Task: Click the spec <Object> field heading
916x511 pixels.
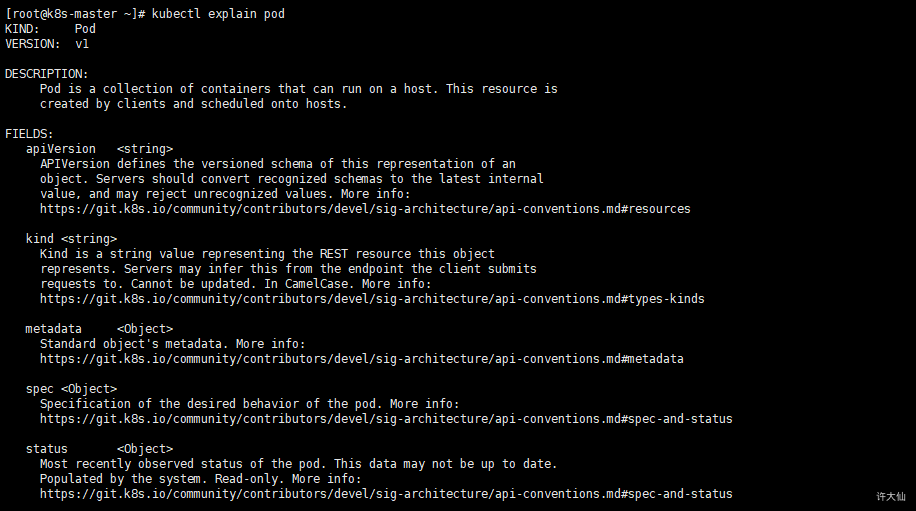Action: click(71, 389)
